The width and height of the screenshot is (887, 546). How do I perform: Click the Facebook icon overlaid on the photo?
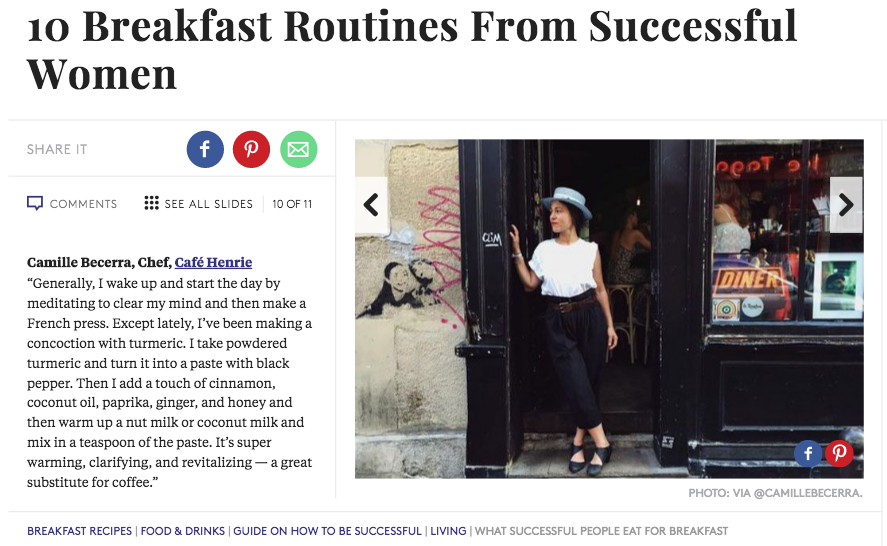click(x=808, y=453)
